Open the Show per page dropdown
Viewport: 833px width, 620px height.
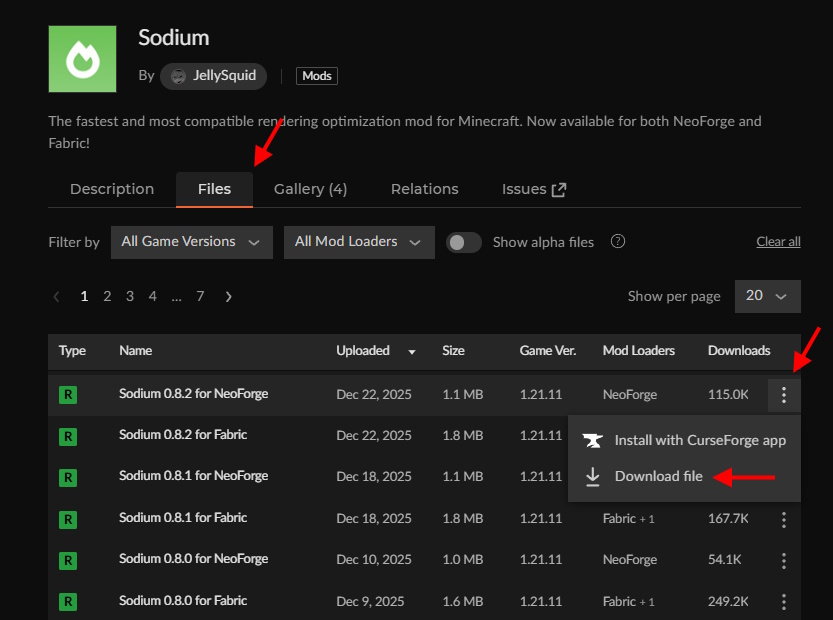[768, 296]
